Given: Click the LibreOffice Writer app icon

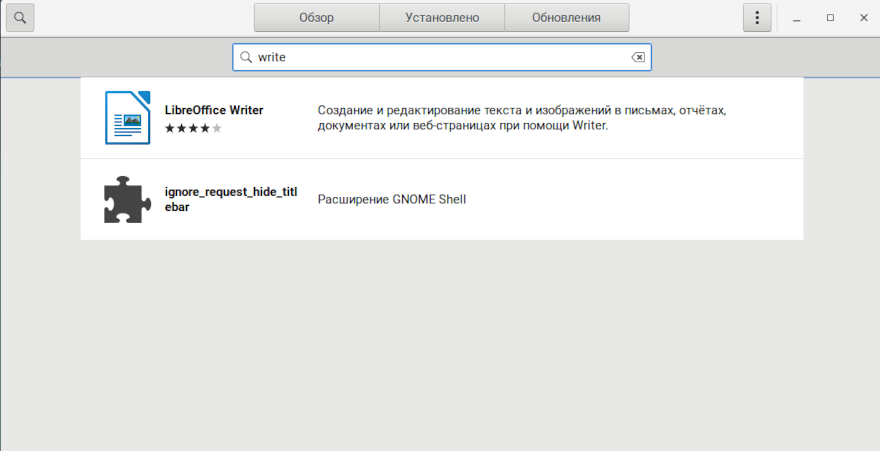Looking at the screenshot, I should click(127, 118).
